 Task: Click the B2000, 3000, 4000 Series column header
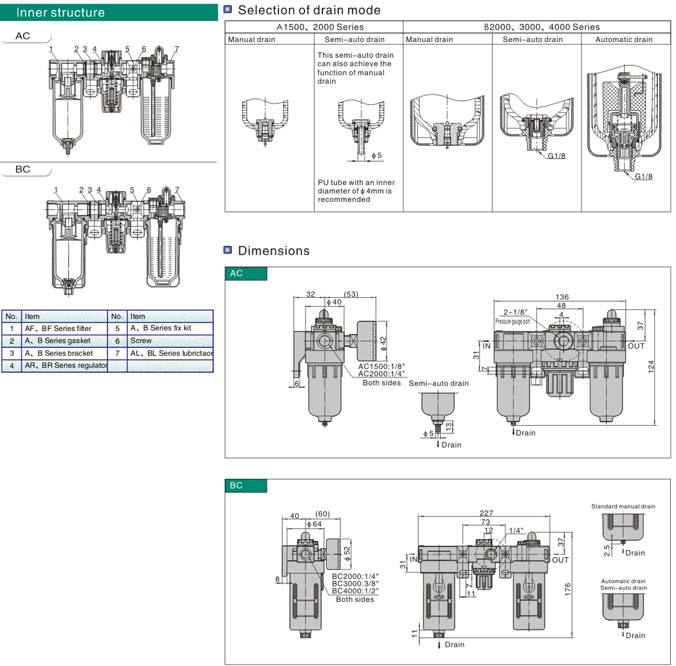click(x=542, y=26)
